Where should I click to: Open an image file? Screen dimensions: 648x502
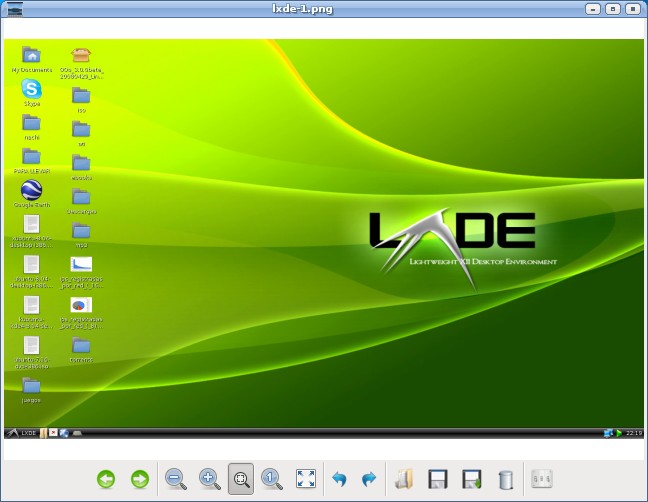[404, 479]
